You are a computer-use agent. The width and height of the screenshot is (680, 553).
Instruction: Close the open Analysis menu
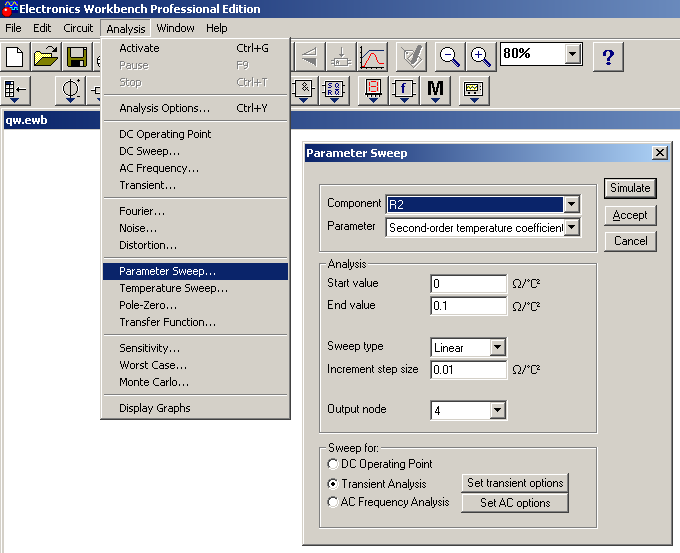(x=126, y=29)
